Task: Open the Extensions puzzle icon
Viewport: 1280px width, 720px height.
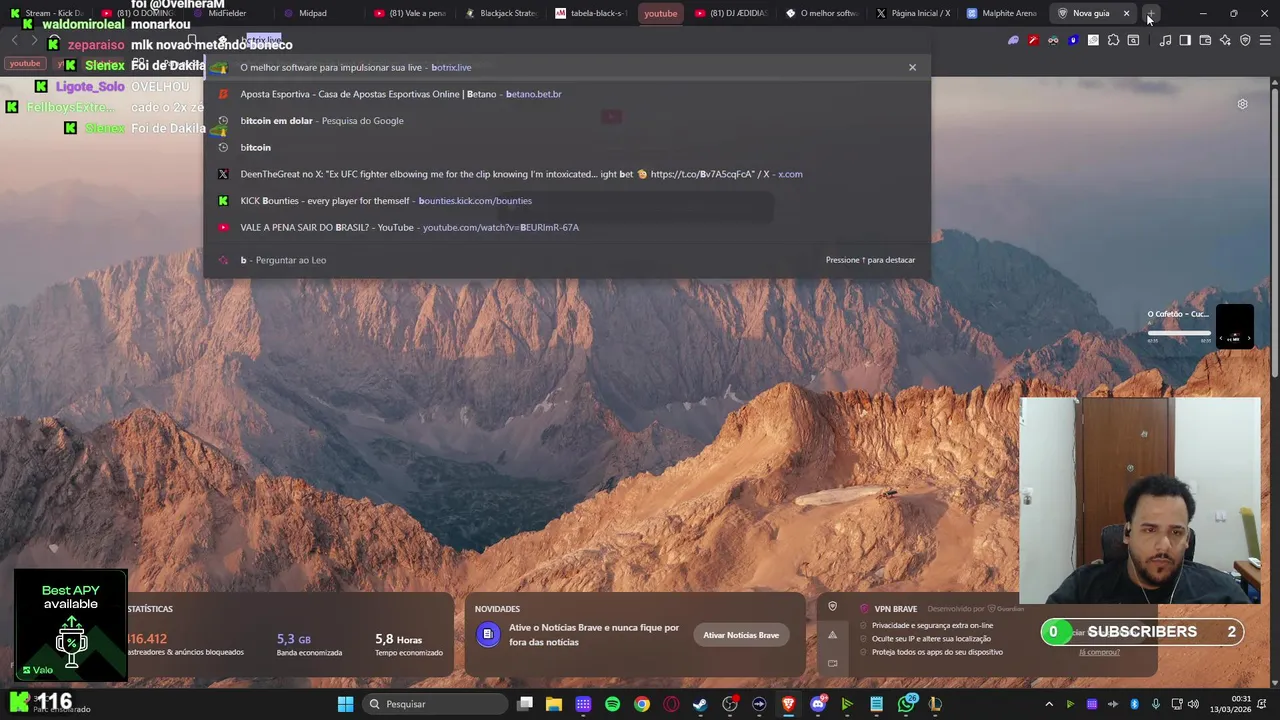Action: 1113,40
